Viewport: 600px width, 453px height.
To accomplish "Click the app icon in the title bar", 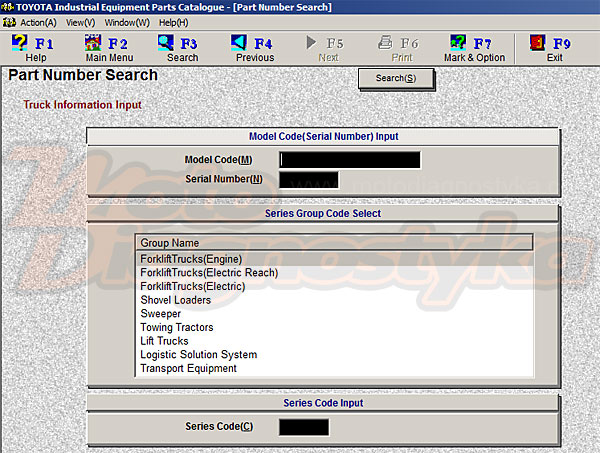I will click(x=8, y=7).
